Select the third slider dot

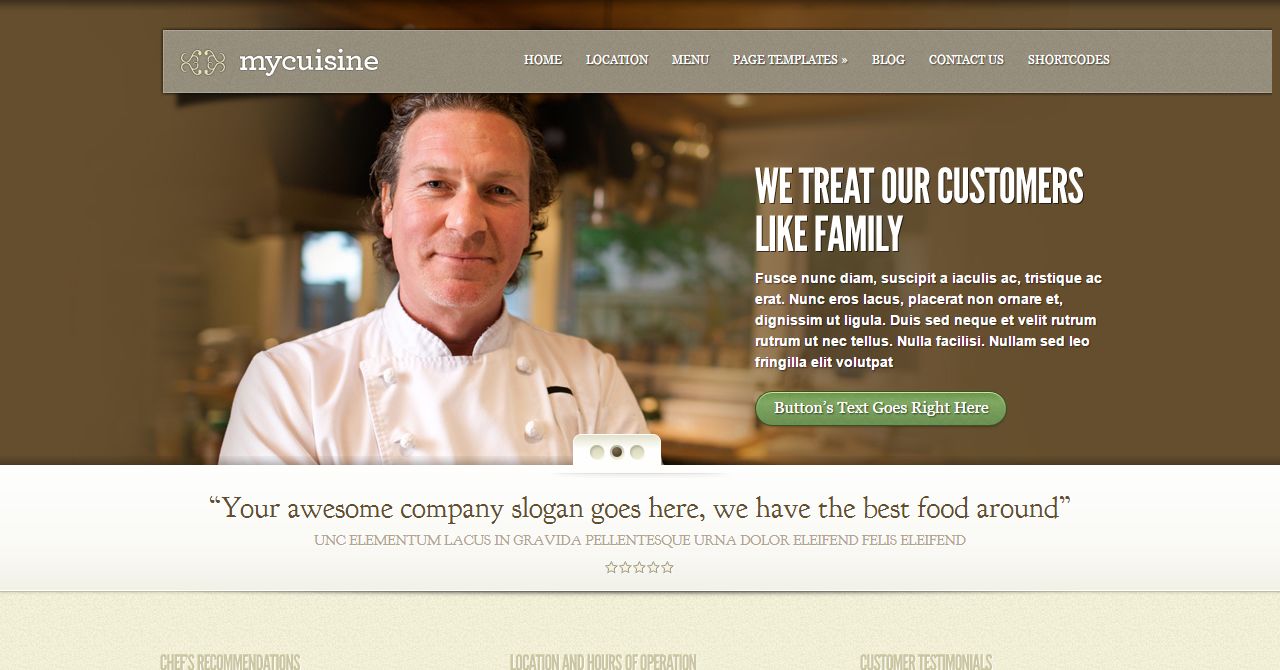(x=637, y=452)
